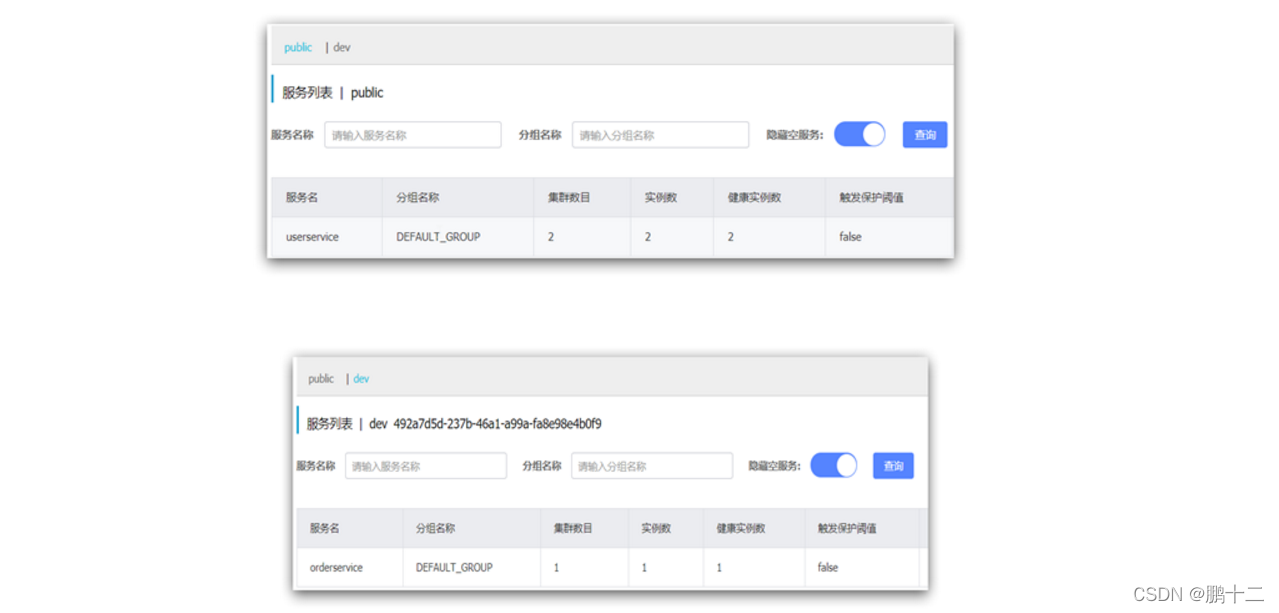The image size is (1279, 613).
Task: Click DEFAULT_GROUP in the userservice row
Action: tap(438, 237)
